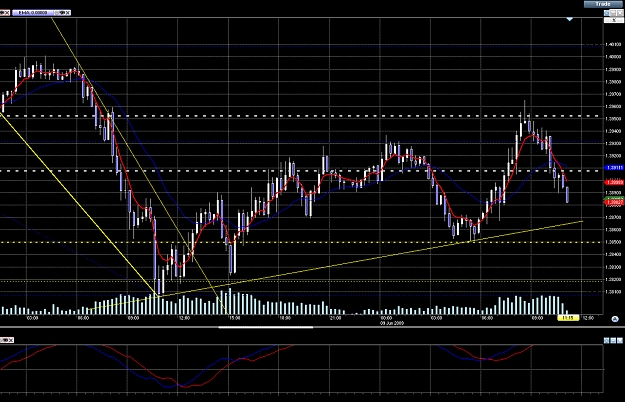Click the middle icon of the oscillator panel controls

point(613,340)
